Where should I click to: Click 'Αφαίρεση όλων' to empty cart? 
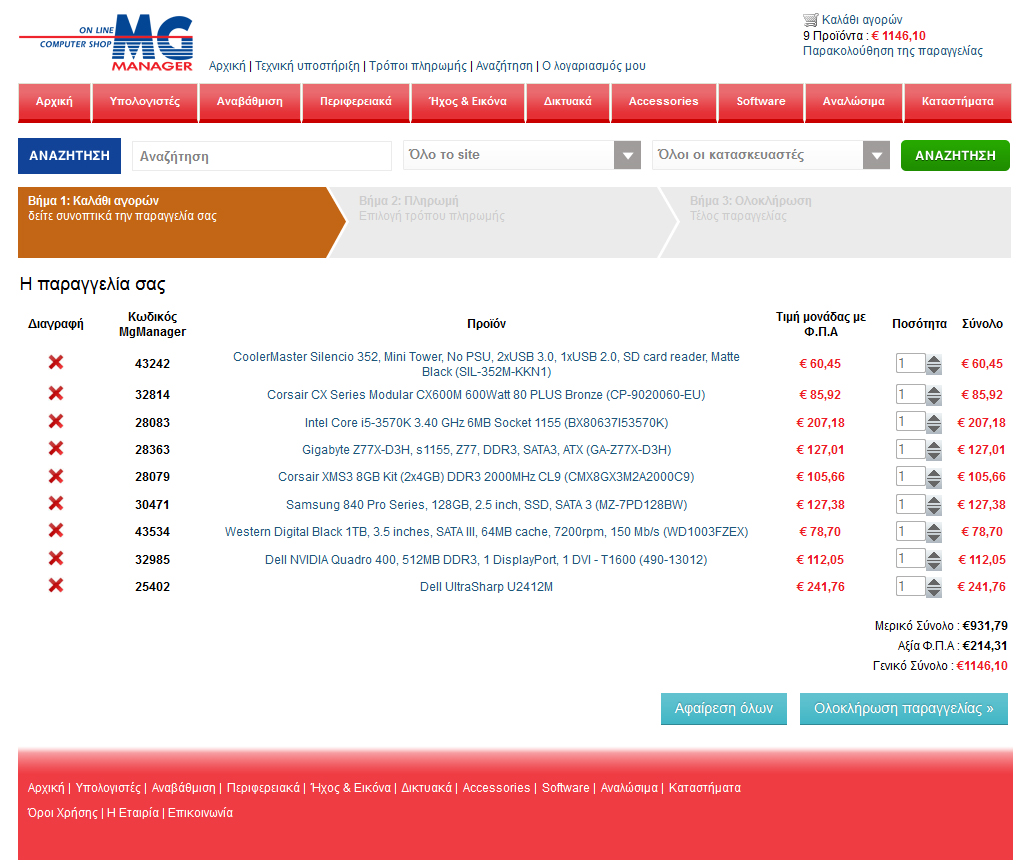click(724, 709)
